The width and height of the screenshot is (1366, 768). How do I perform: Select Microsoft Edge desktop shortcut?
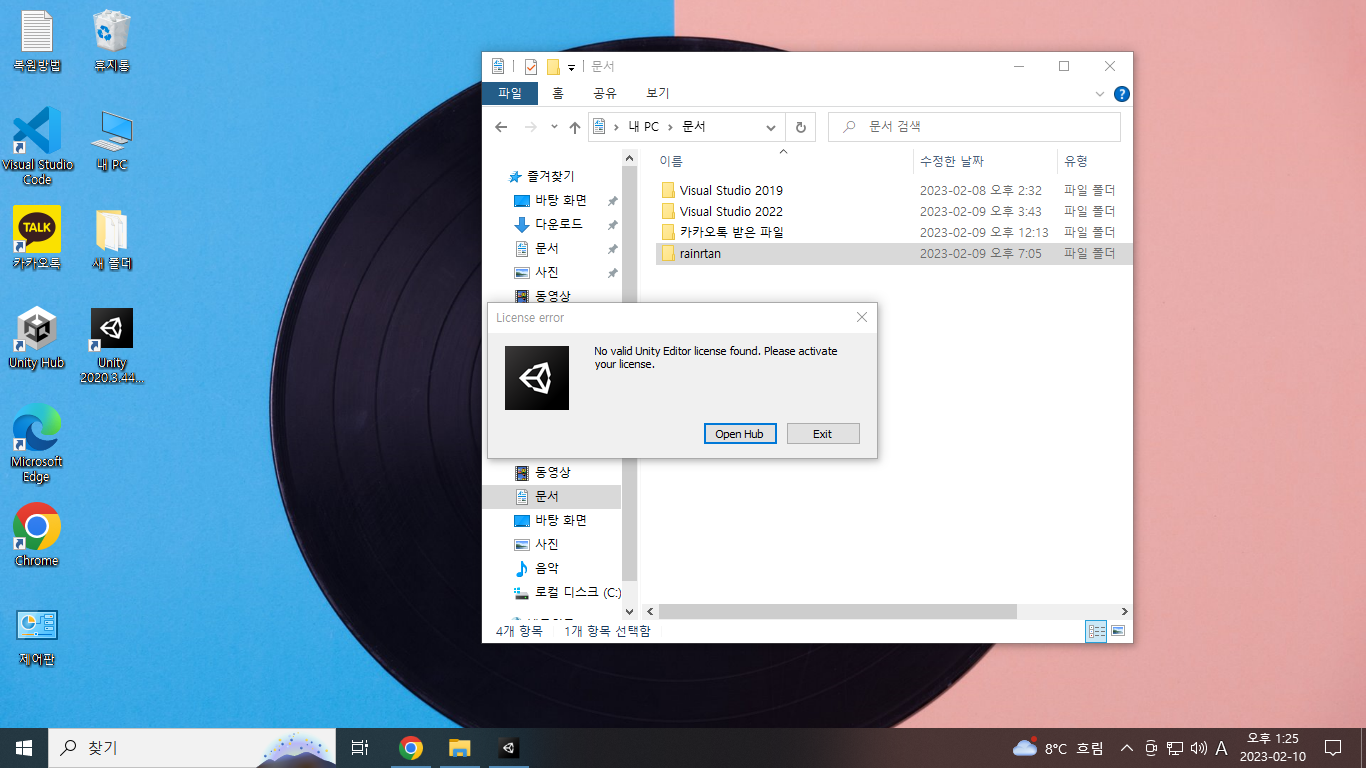pos(37,444)
